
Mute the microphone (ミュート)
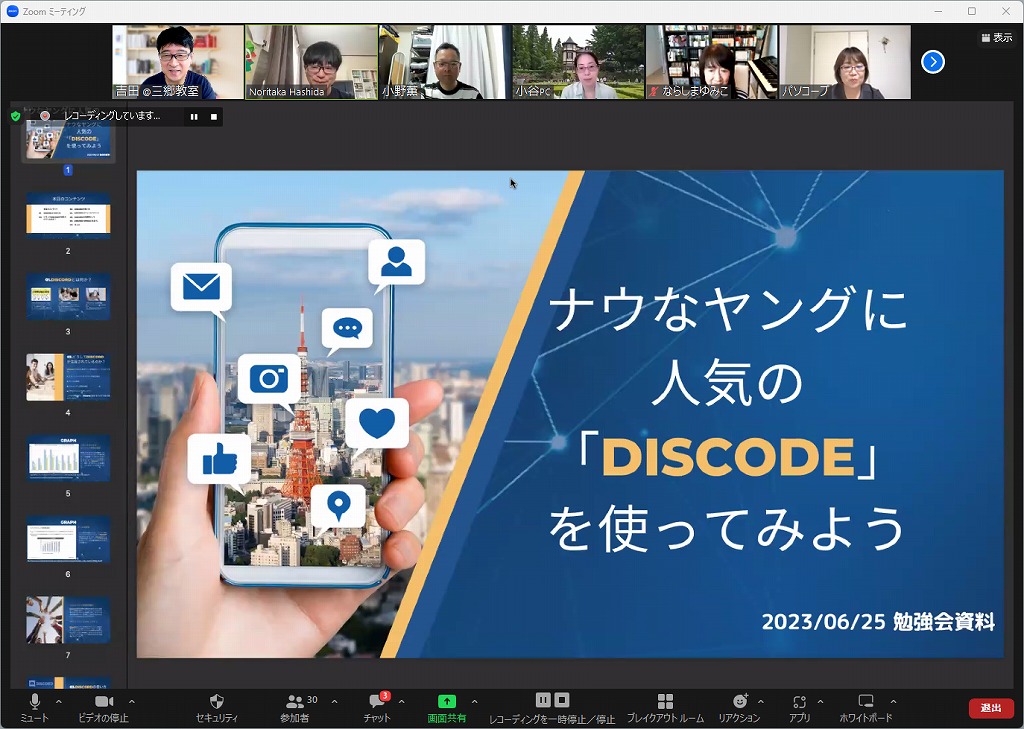point(35,702)
